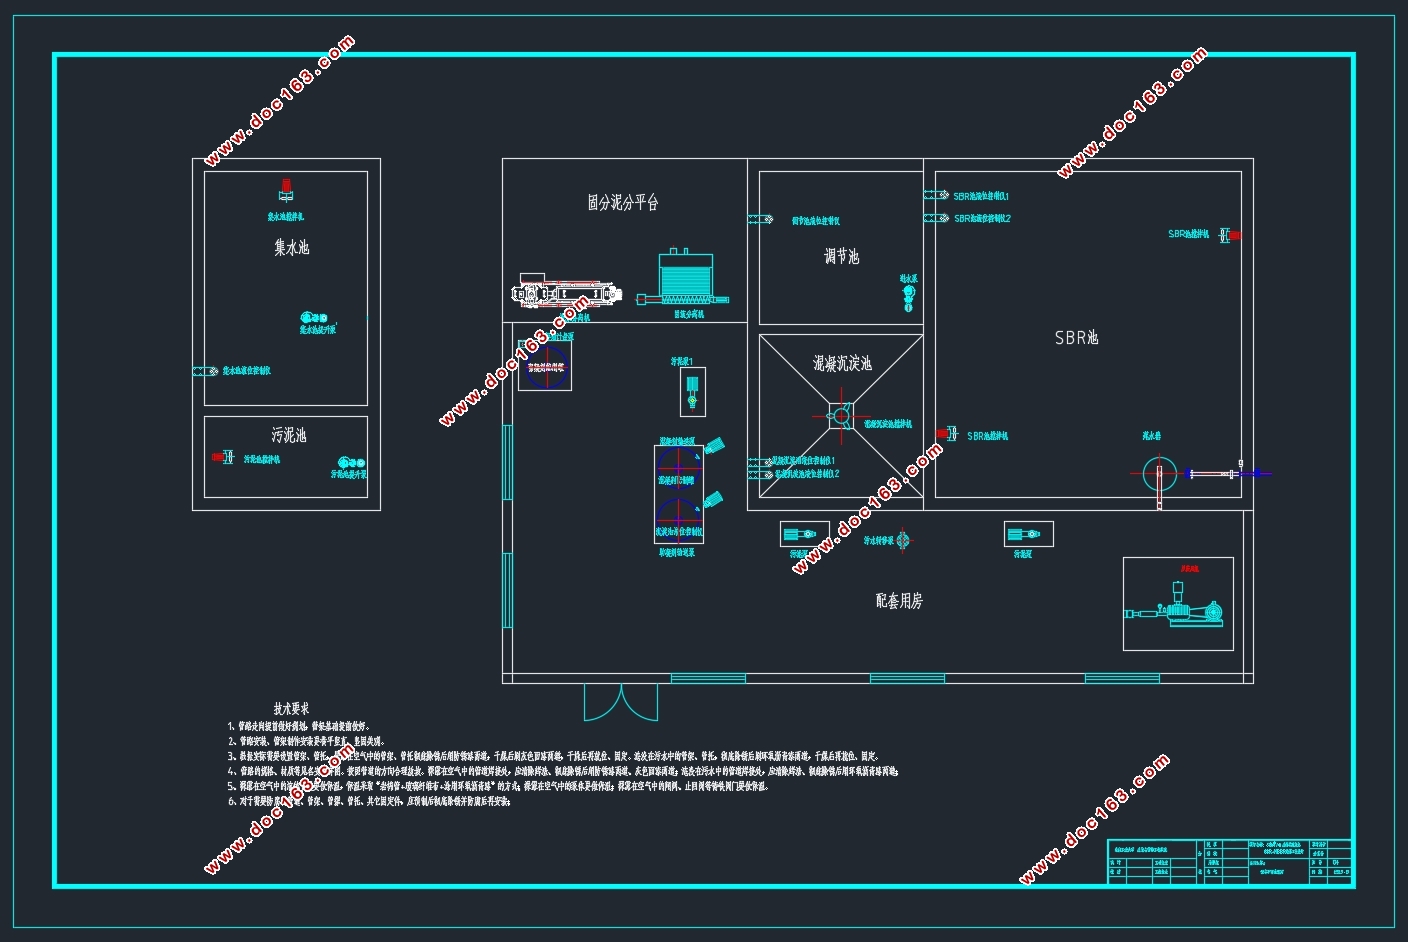
Task: Click the SBR池 room label
Action: [1076, 338]
